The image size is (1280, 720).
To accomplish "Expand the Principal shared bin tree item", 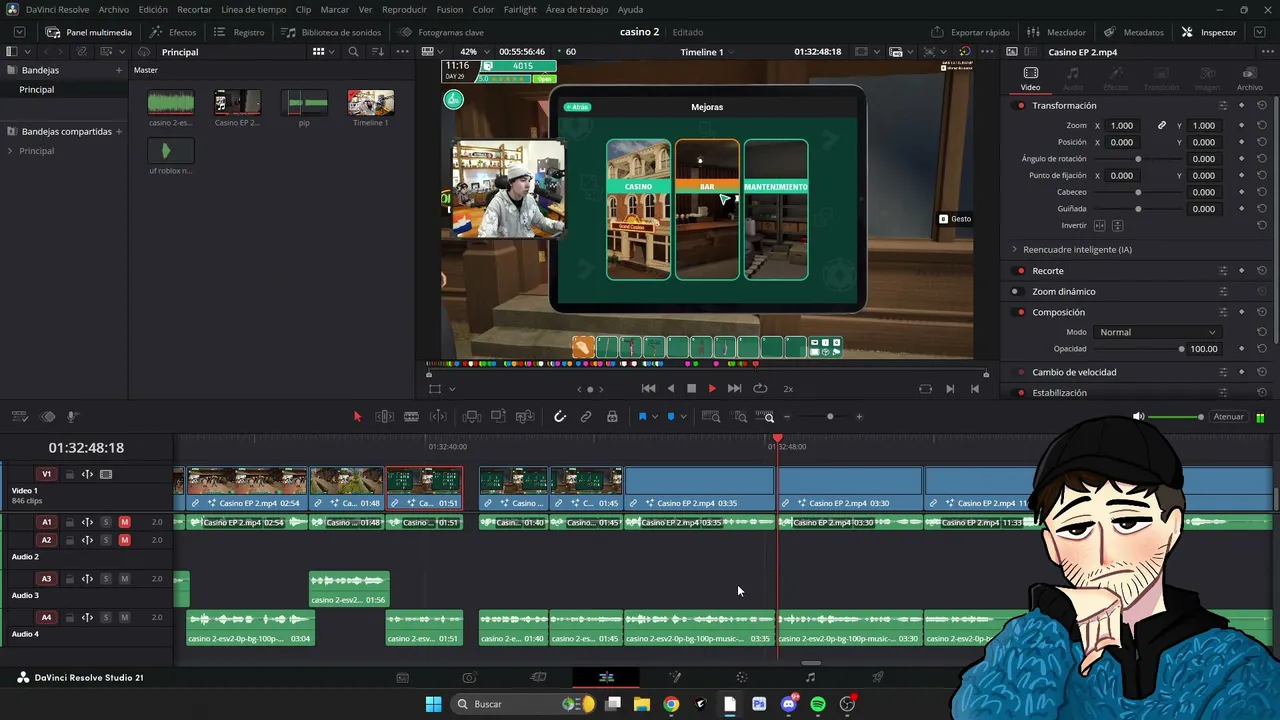I will click(10, 151).
